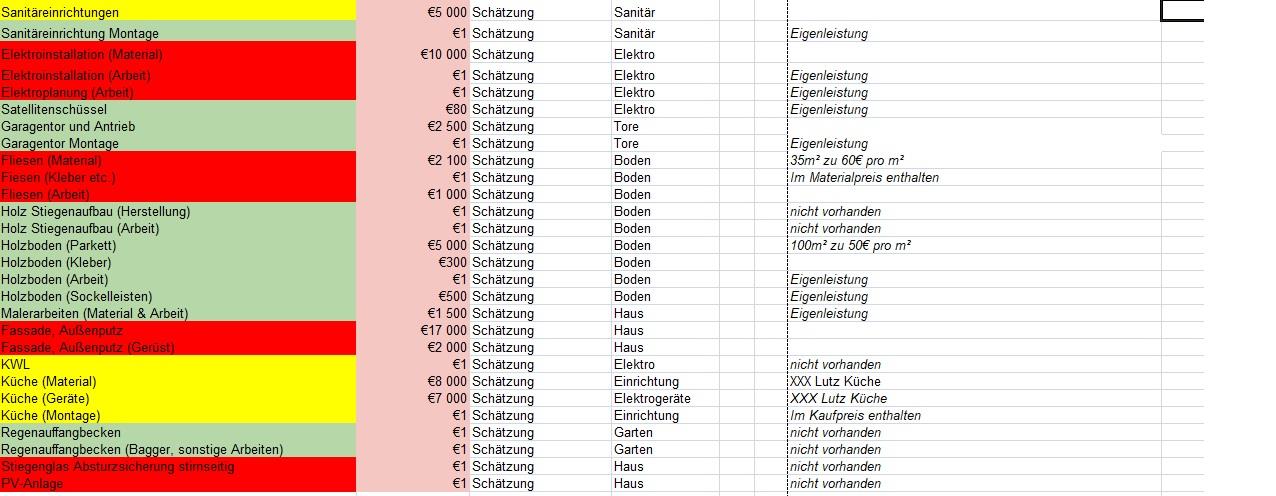
Task: Select the 'Im Materialpreis enthalten' note cell
Action: click(973, 177)
